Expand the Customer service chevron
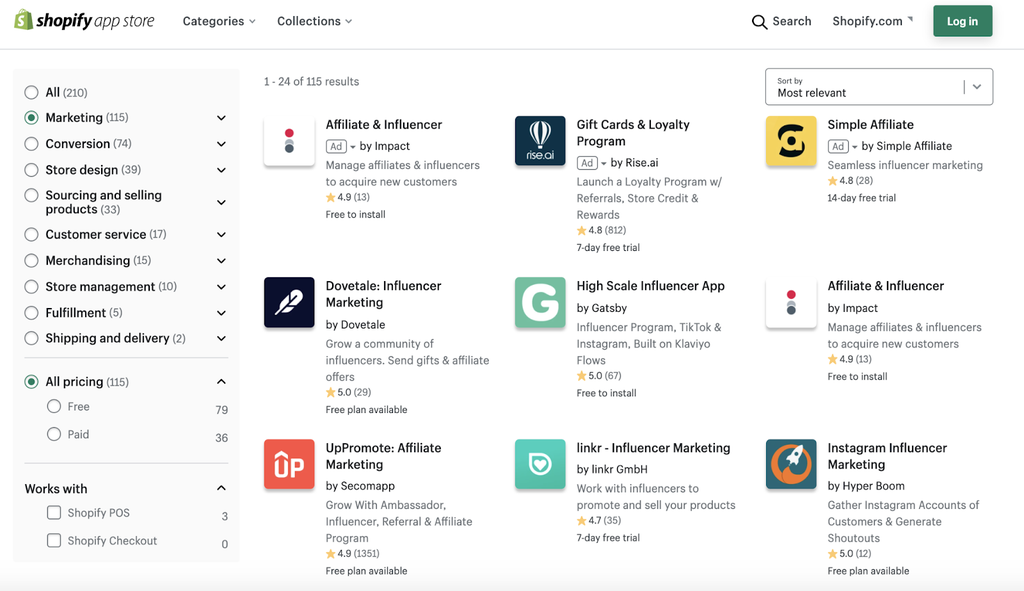 (x=221, y=235)
